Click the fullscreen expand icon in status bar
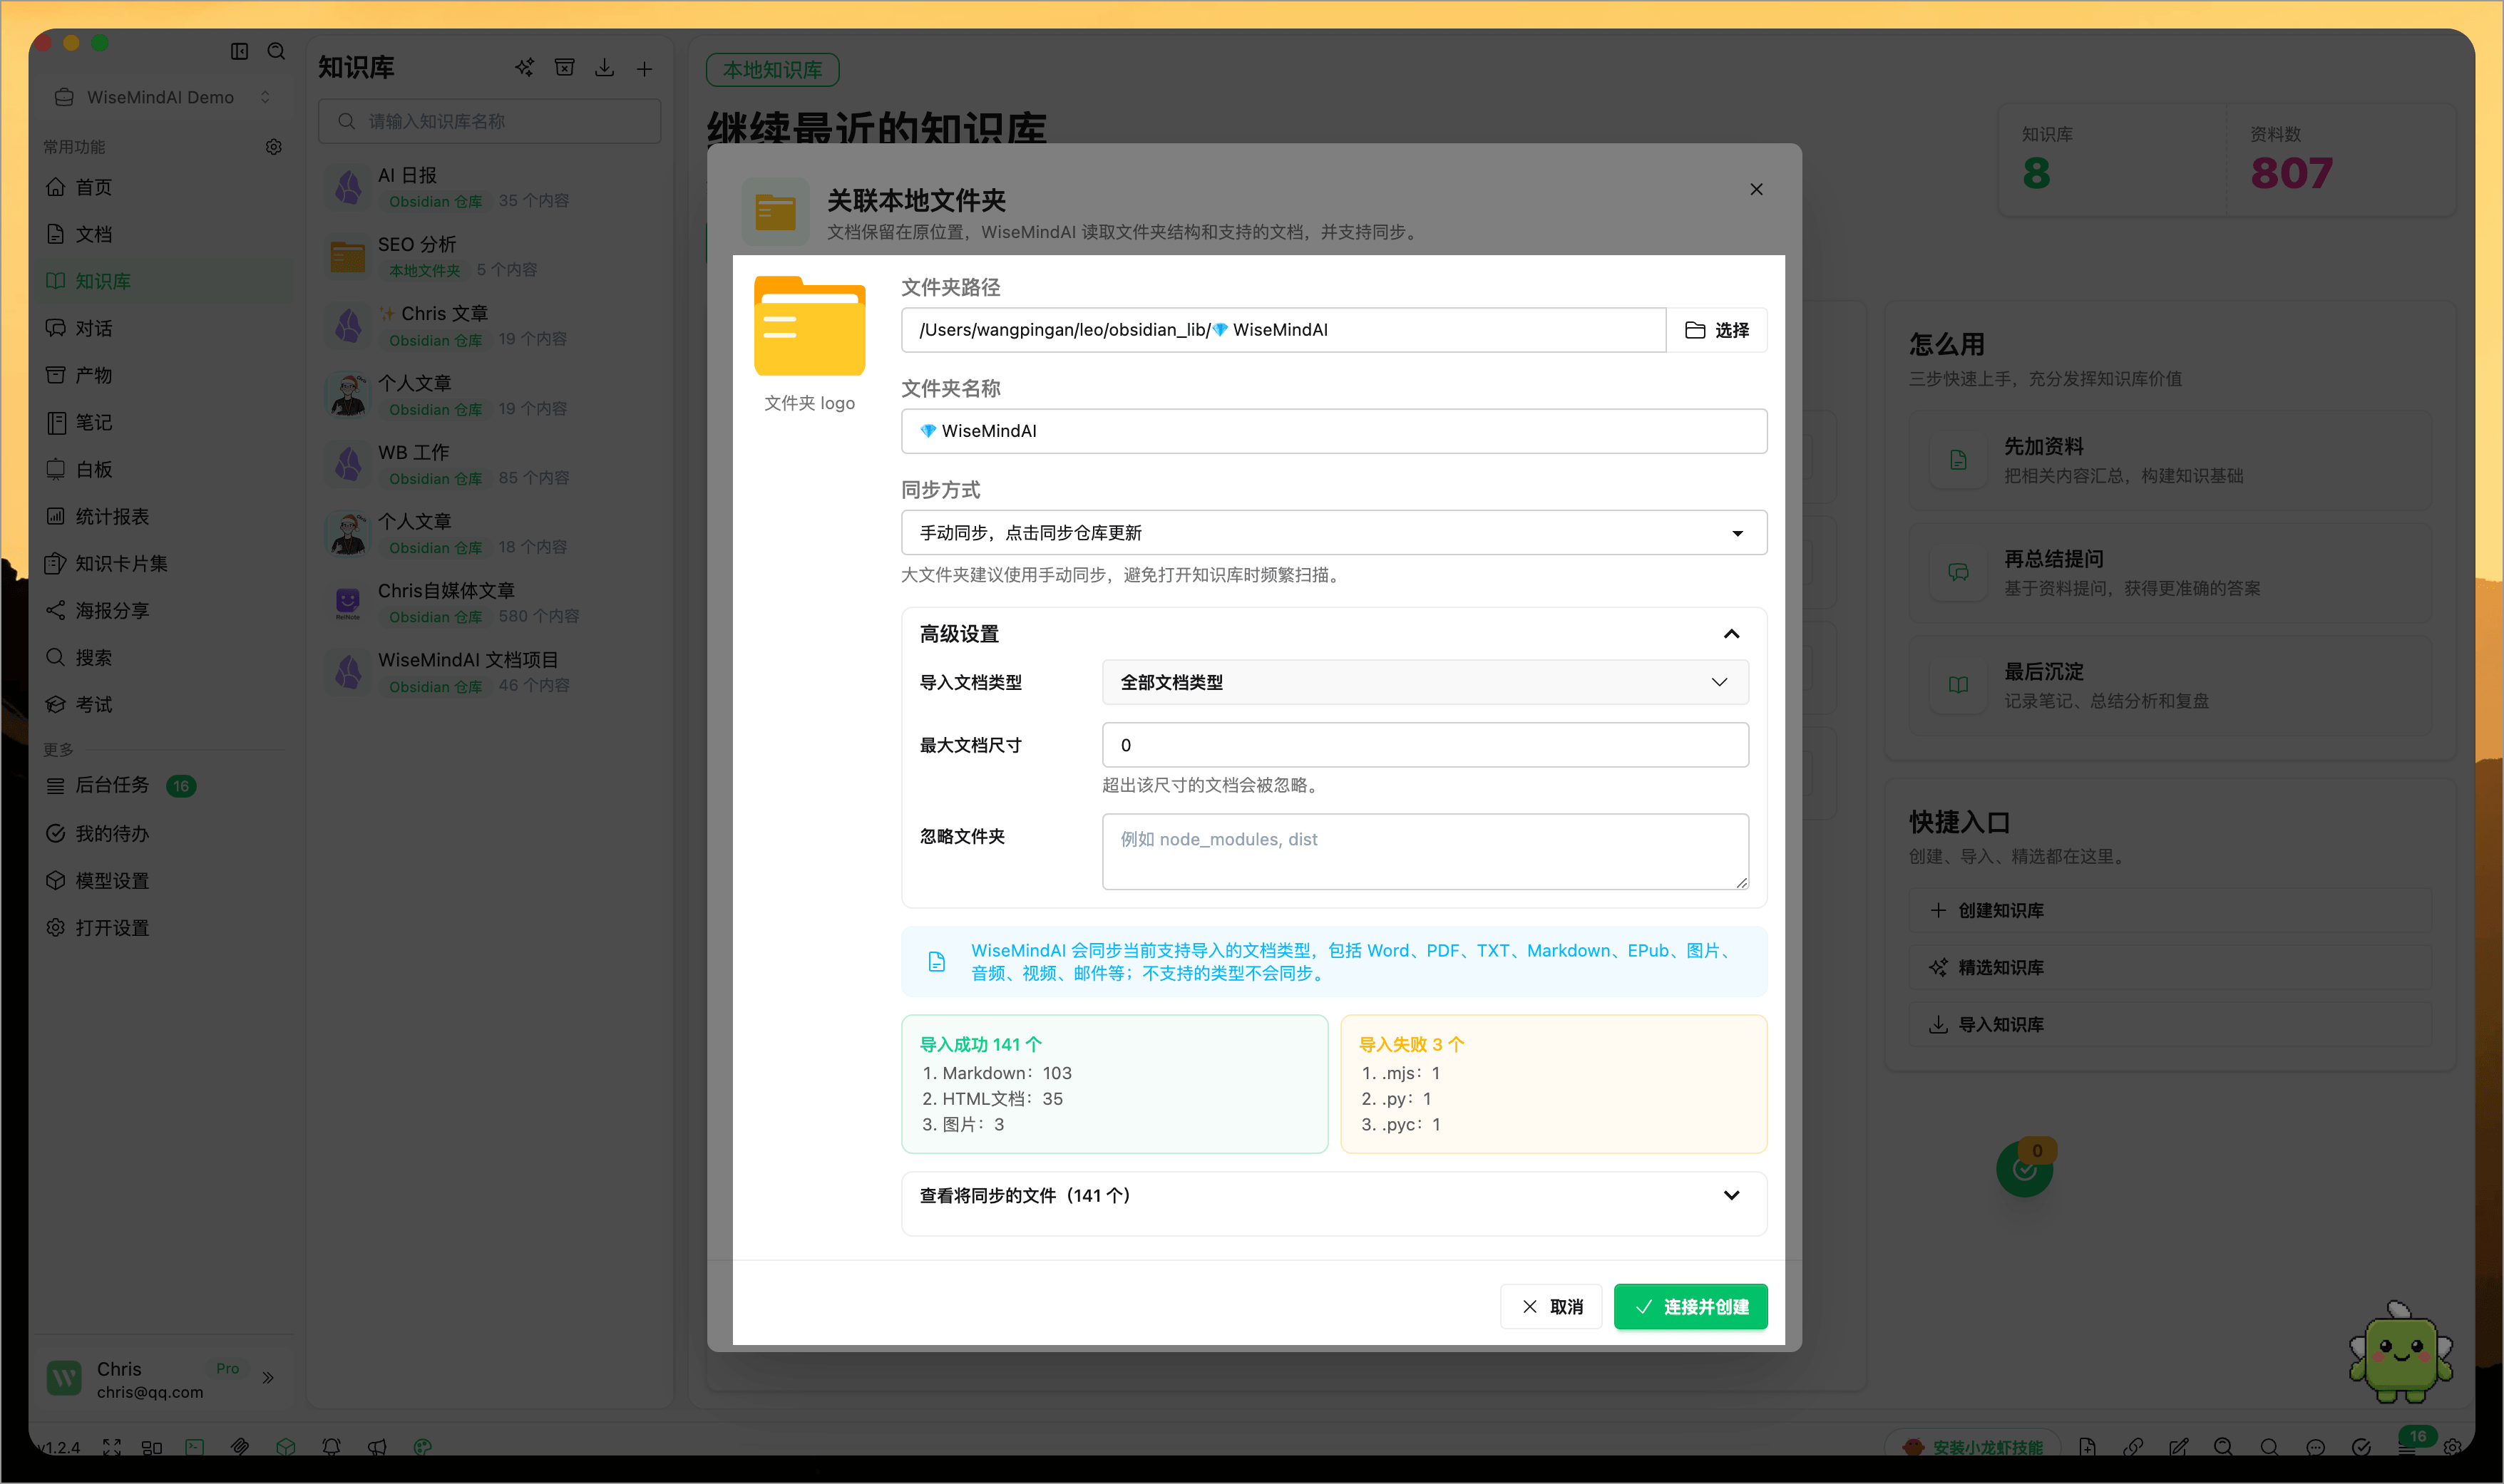The height and width of the screenshot is (1484, 2504). click(112, 1447)
